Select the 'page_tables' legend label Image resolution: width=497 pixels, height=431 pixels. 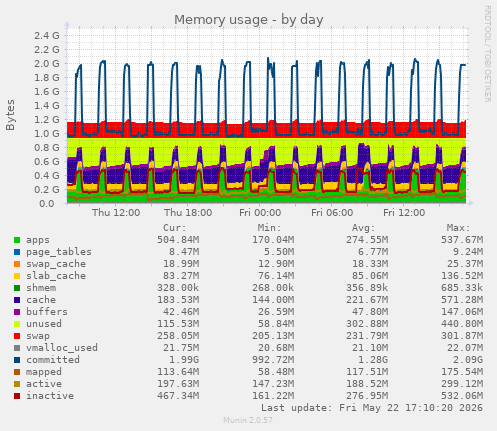point(59,252)
